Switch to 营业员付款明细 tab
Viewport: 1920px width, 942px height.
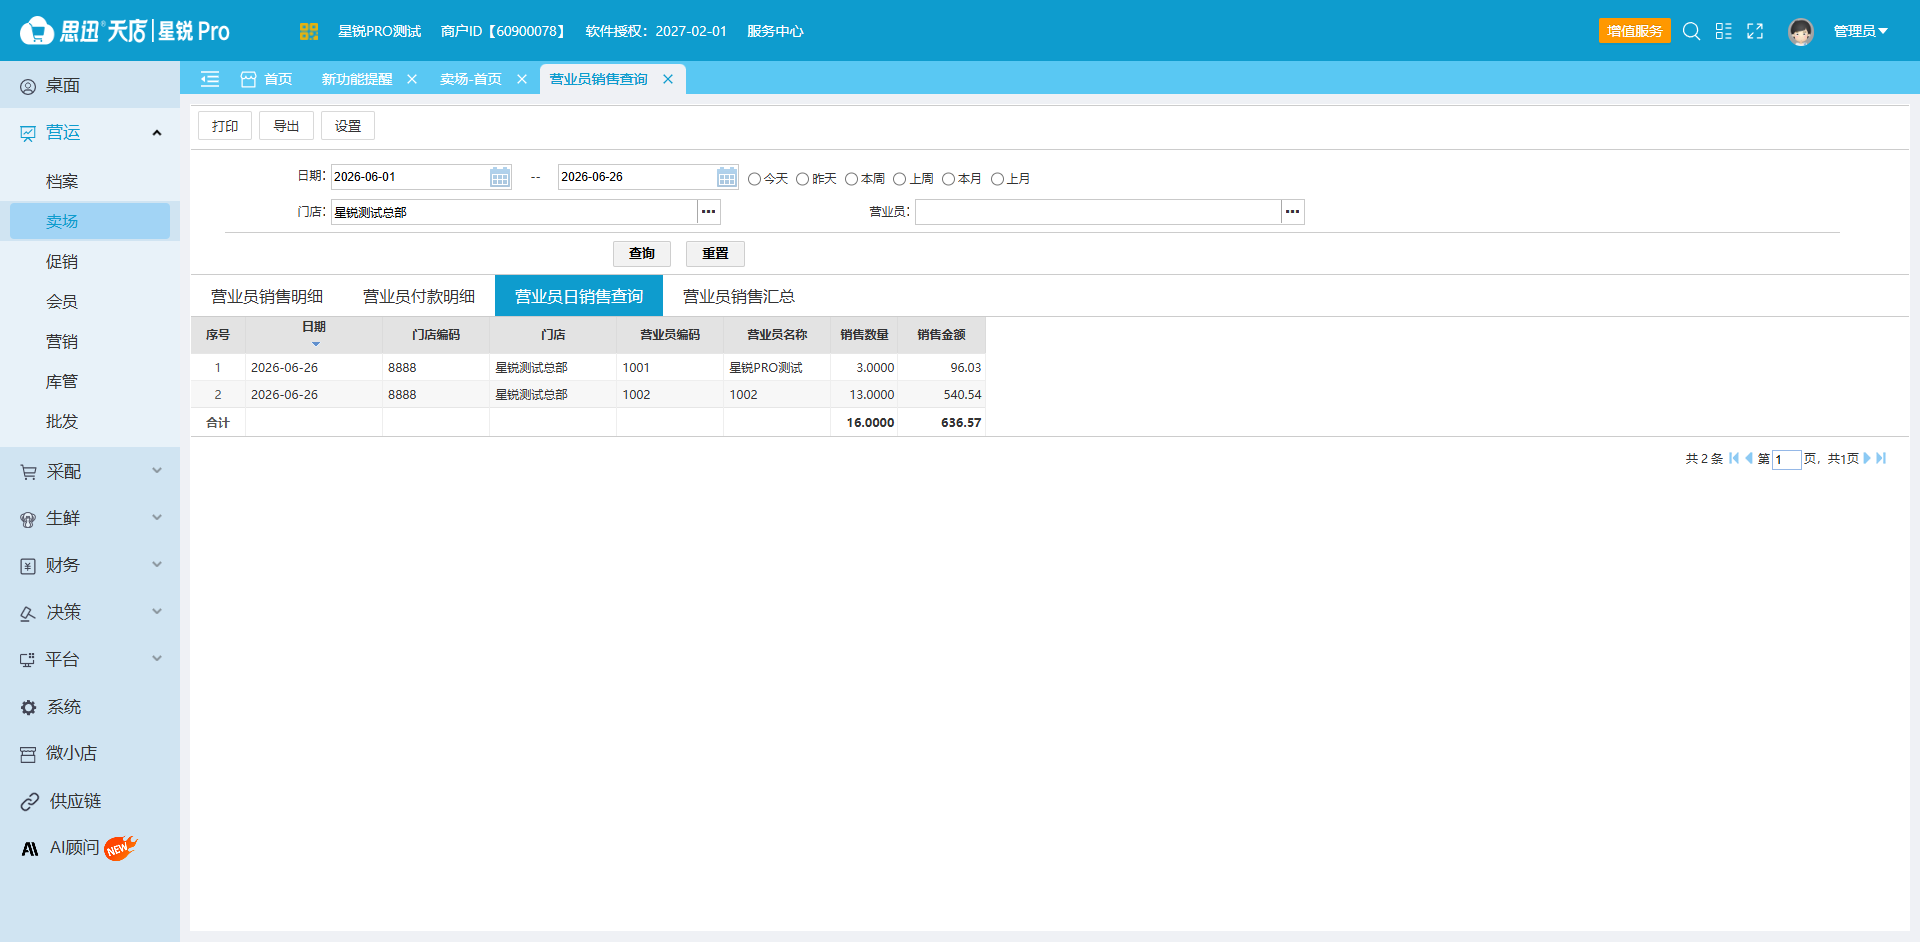point(419,296)
